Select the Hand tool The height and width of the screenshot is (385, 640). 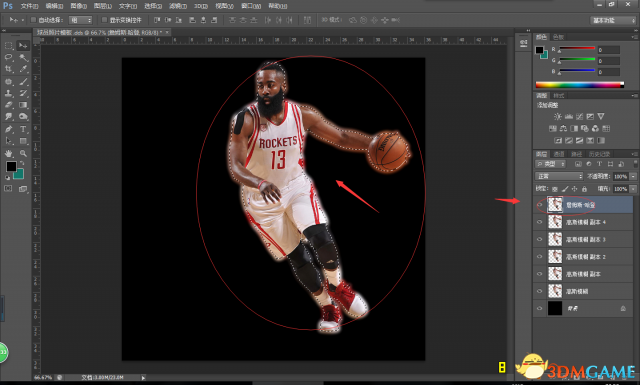click(9, 154)
